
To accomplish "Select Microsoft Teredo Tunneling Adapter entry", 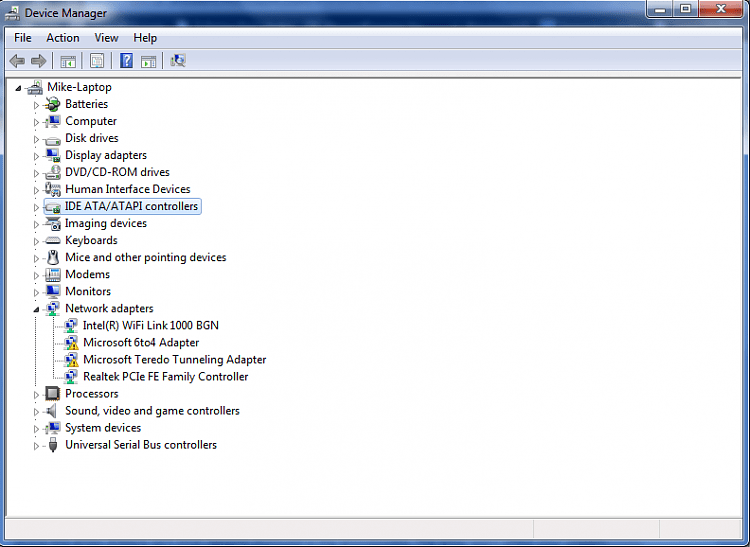I will pos(175,360).
